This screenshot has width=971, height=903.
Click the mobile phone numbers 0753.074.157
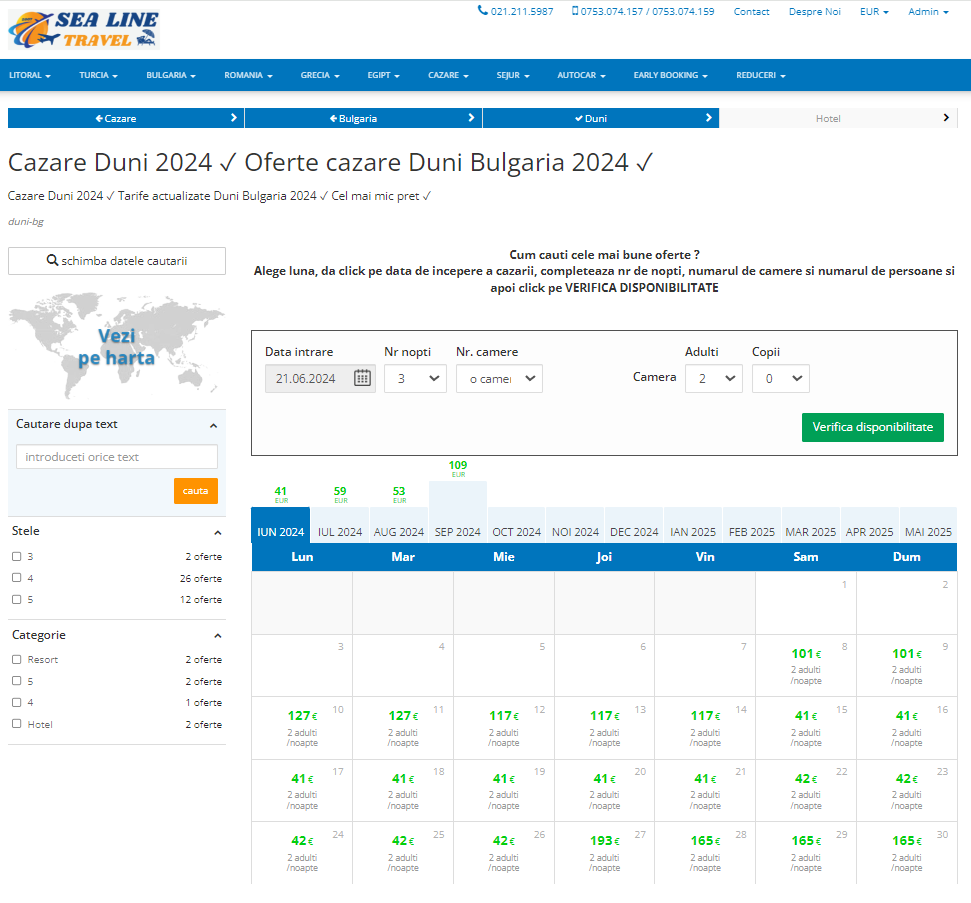point(643,11)
